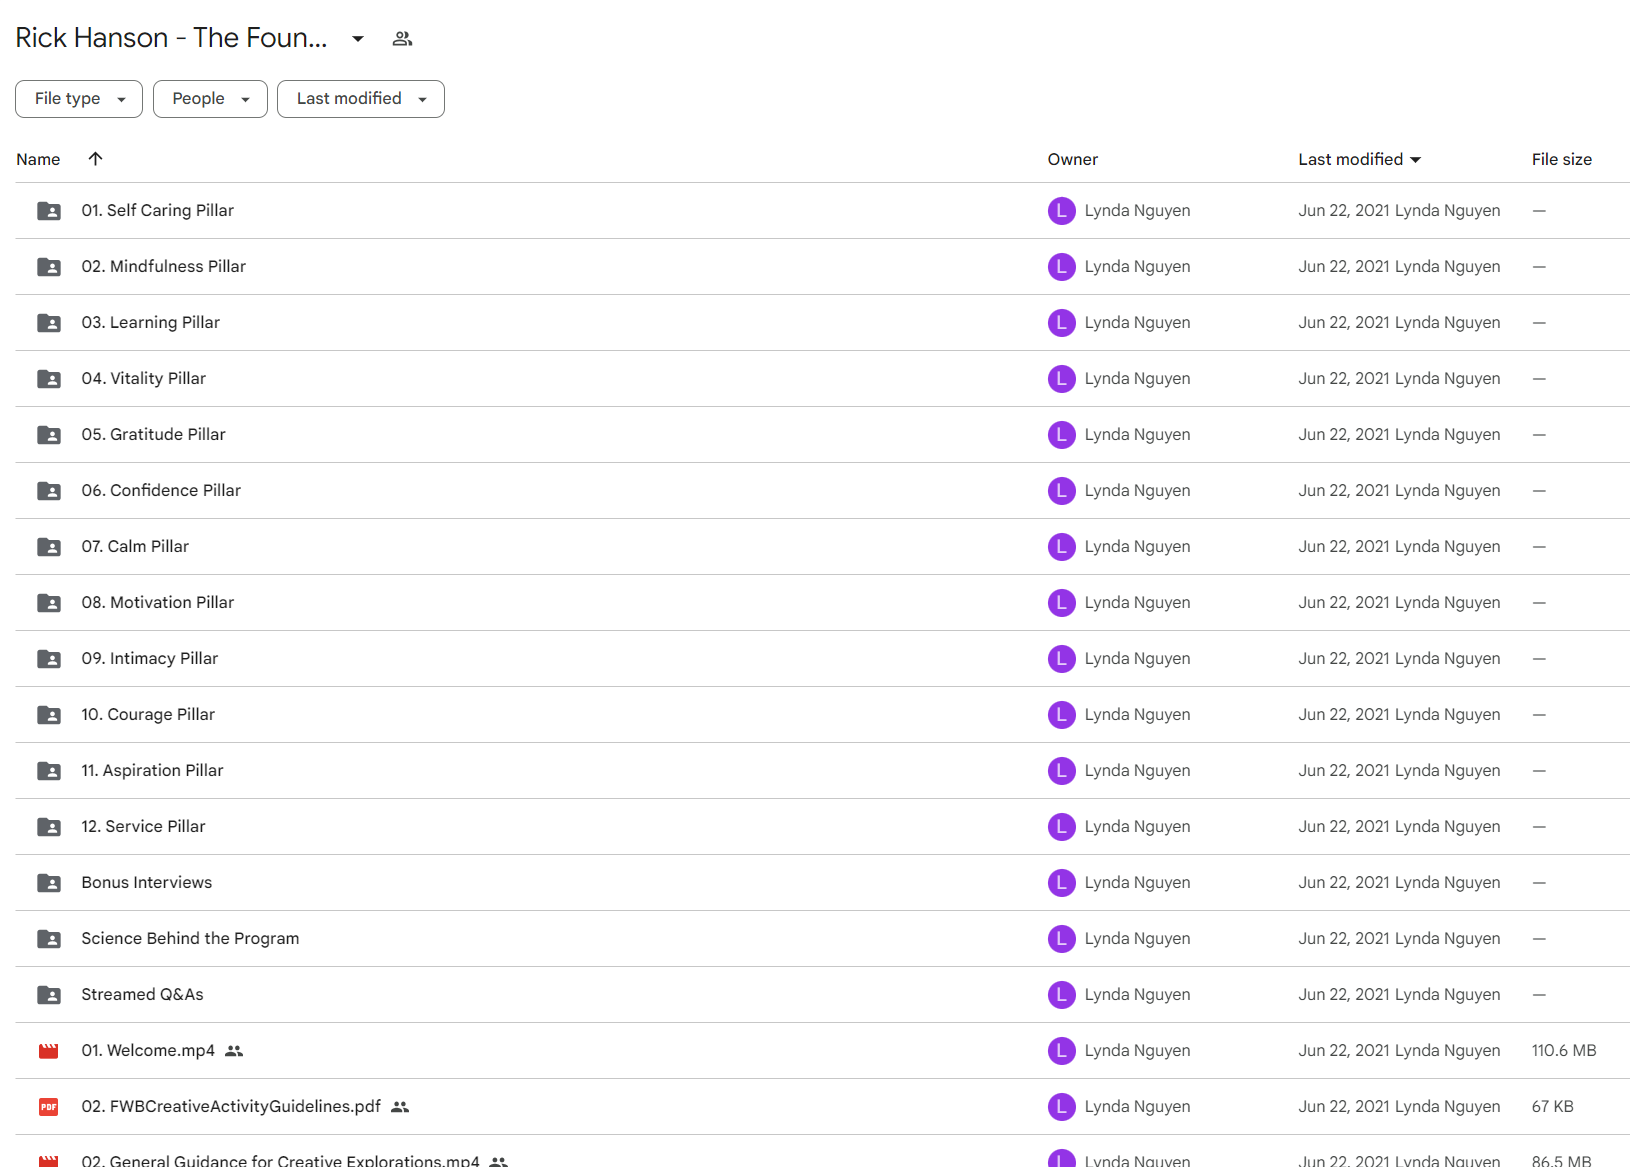
Task: Click the shared people icon beside the title
Action: [402, 39]
